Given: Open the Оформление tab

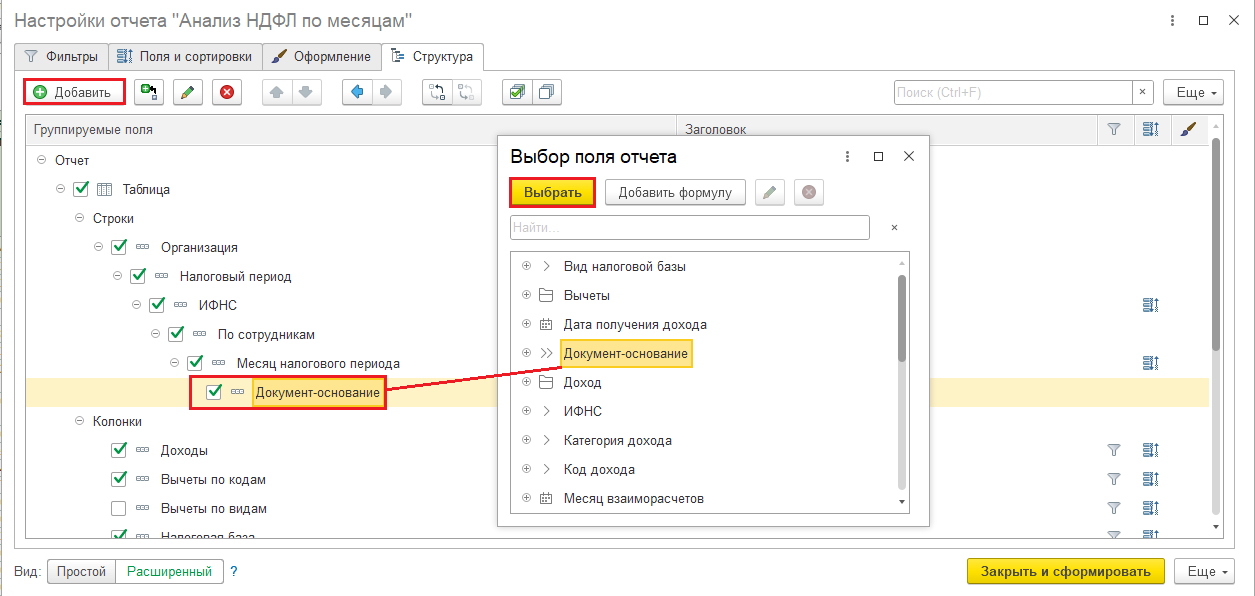Looking at the screenshot, I should click(x=323, y=56).
